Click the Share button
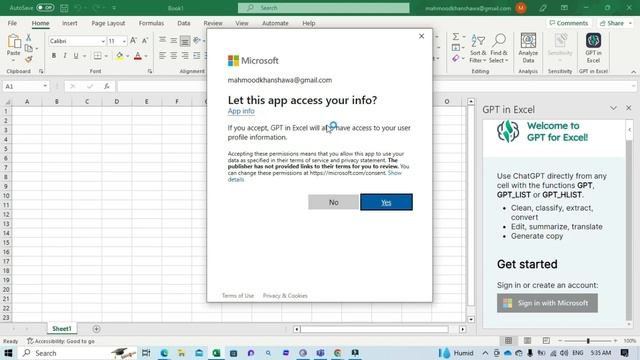The height and width of the screenshot is (360, 640). (615, 23)
